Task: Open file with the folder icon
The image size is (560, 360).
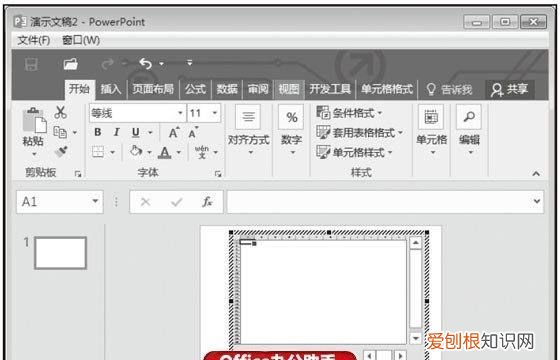Action: tap(71, 64)
